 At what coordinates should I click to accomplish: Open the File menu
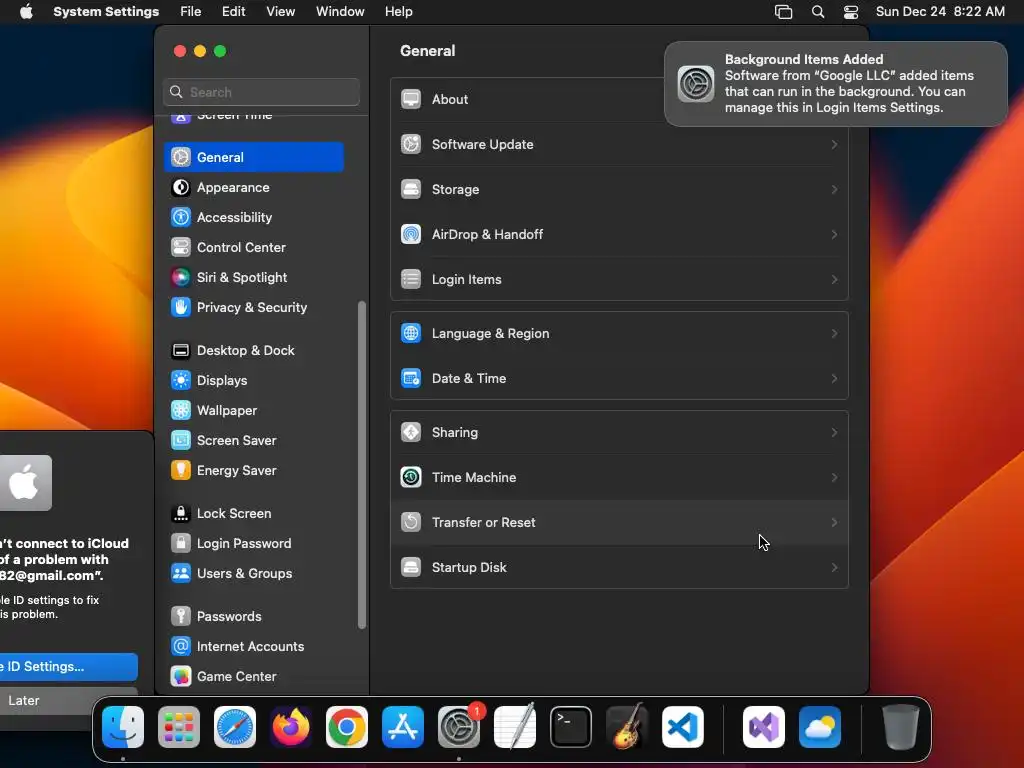click(x=191, y=12)
